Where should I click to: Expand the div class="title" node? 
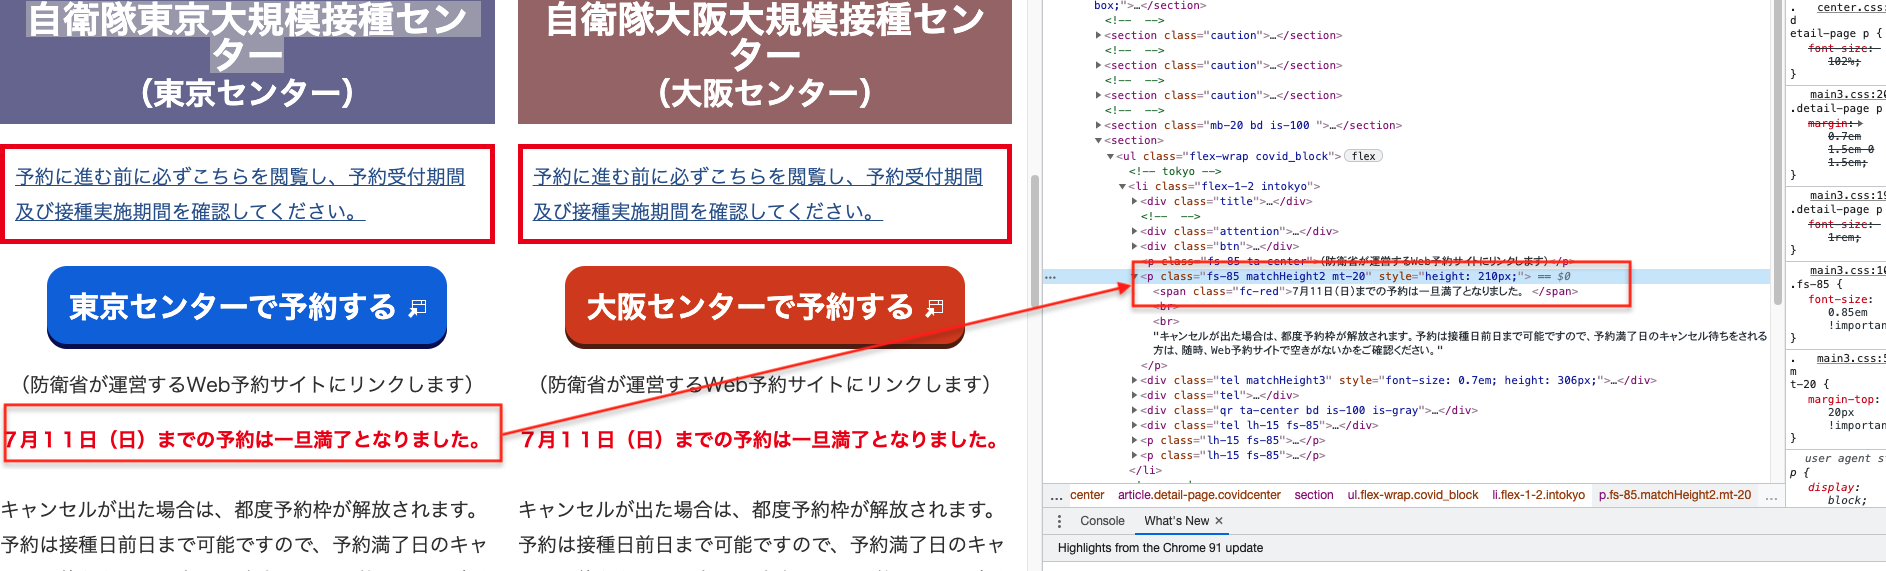(1134, 201)
